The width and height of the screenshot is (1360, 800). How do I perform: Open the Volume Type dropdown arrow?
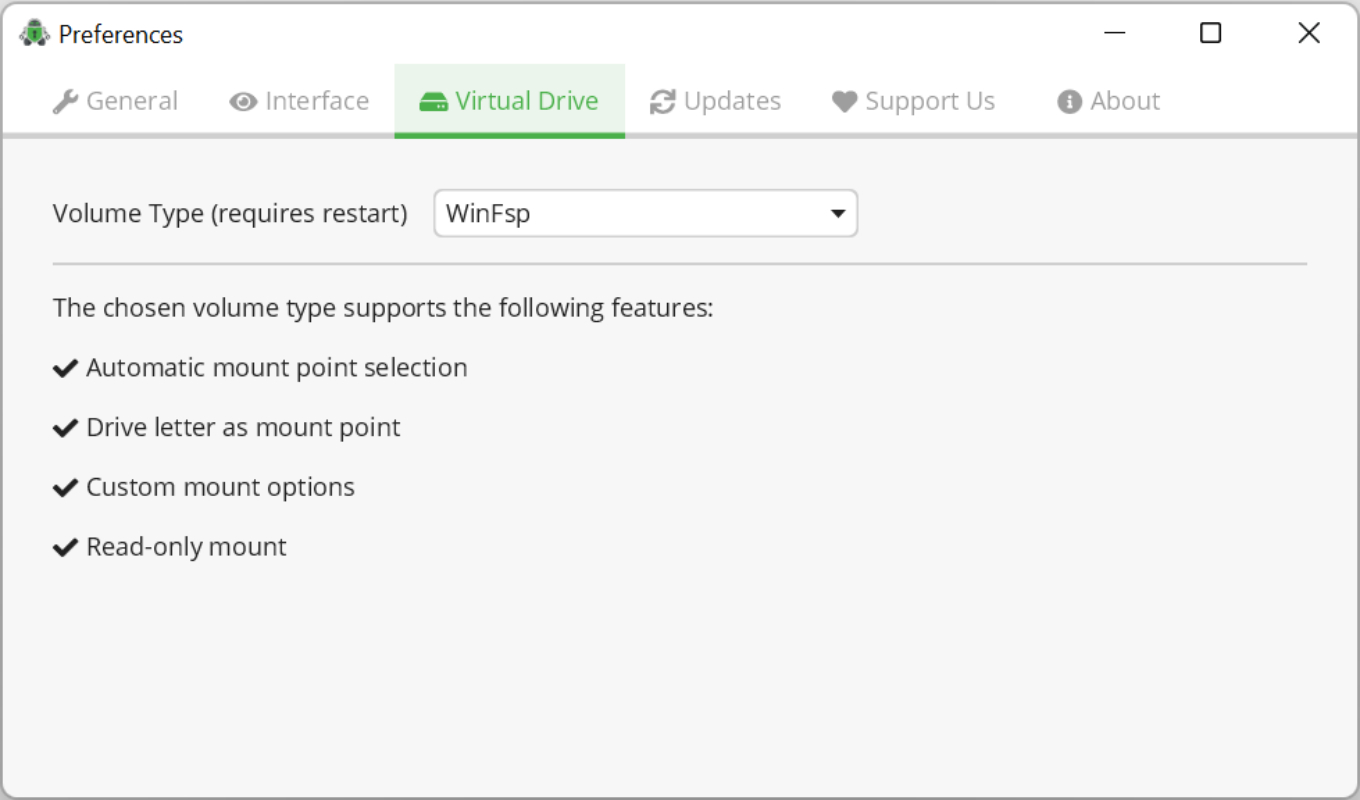(x=838, y=214)
